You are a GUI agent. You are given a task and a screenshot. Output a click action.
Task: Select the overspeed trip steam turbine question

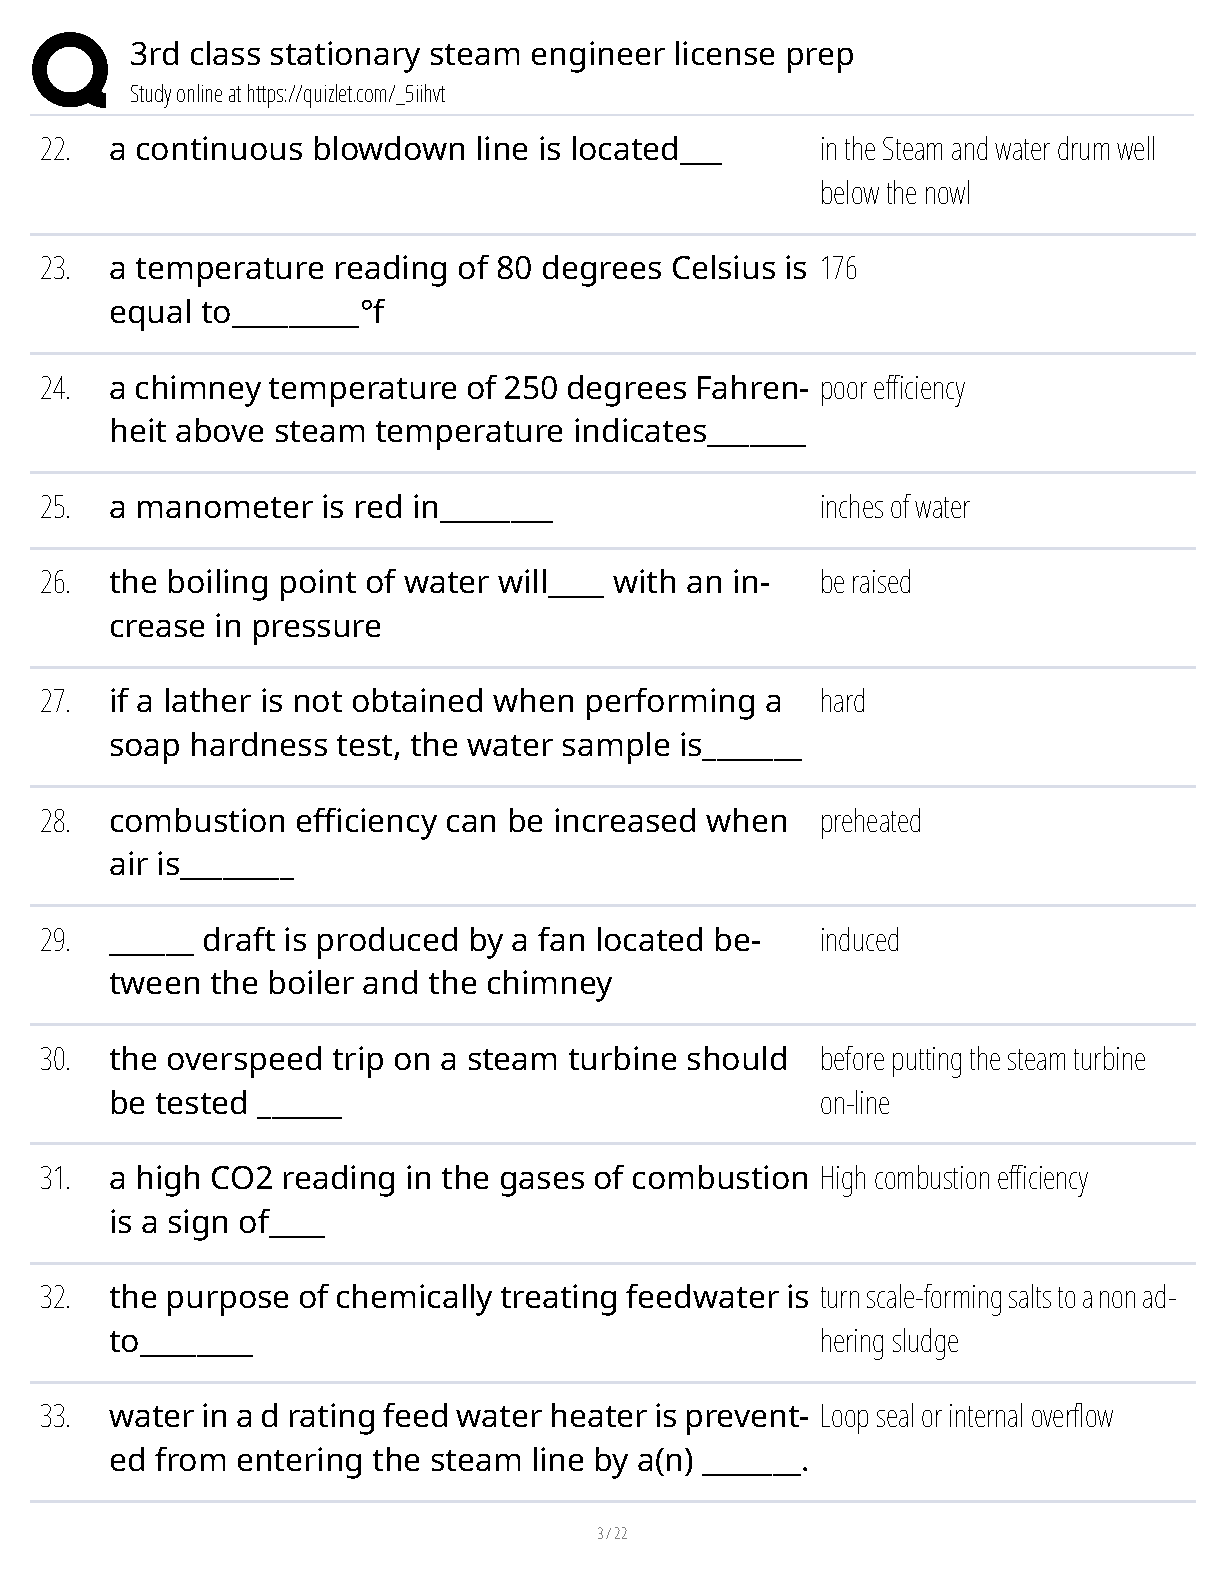(x=448, y=1081)
